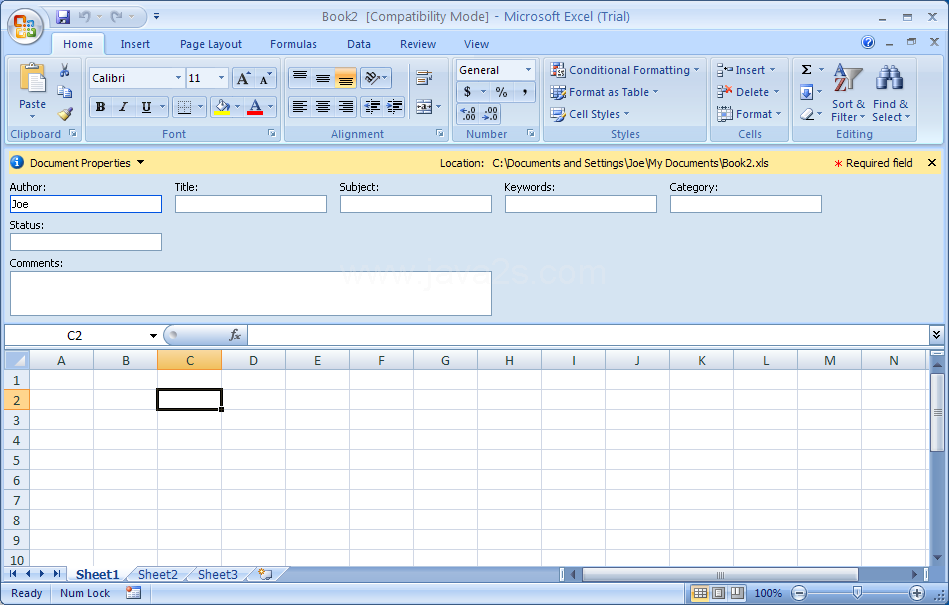Screen dimensions: 949x605
Task: Click the Undo arrow icon
Action: [x=84, y=17]
